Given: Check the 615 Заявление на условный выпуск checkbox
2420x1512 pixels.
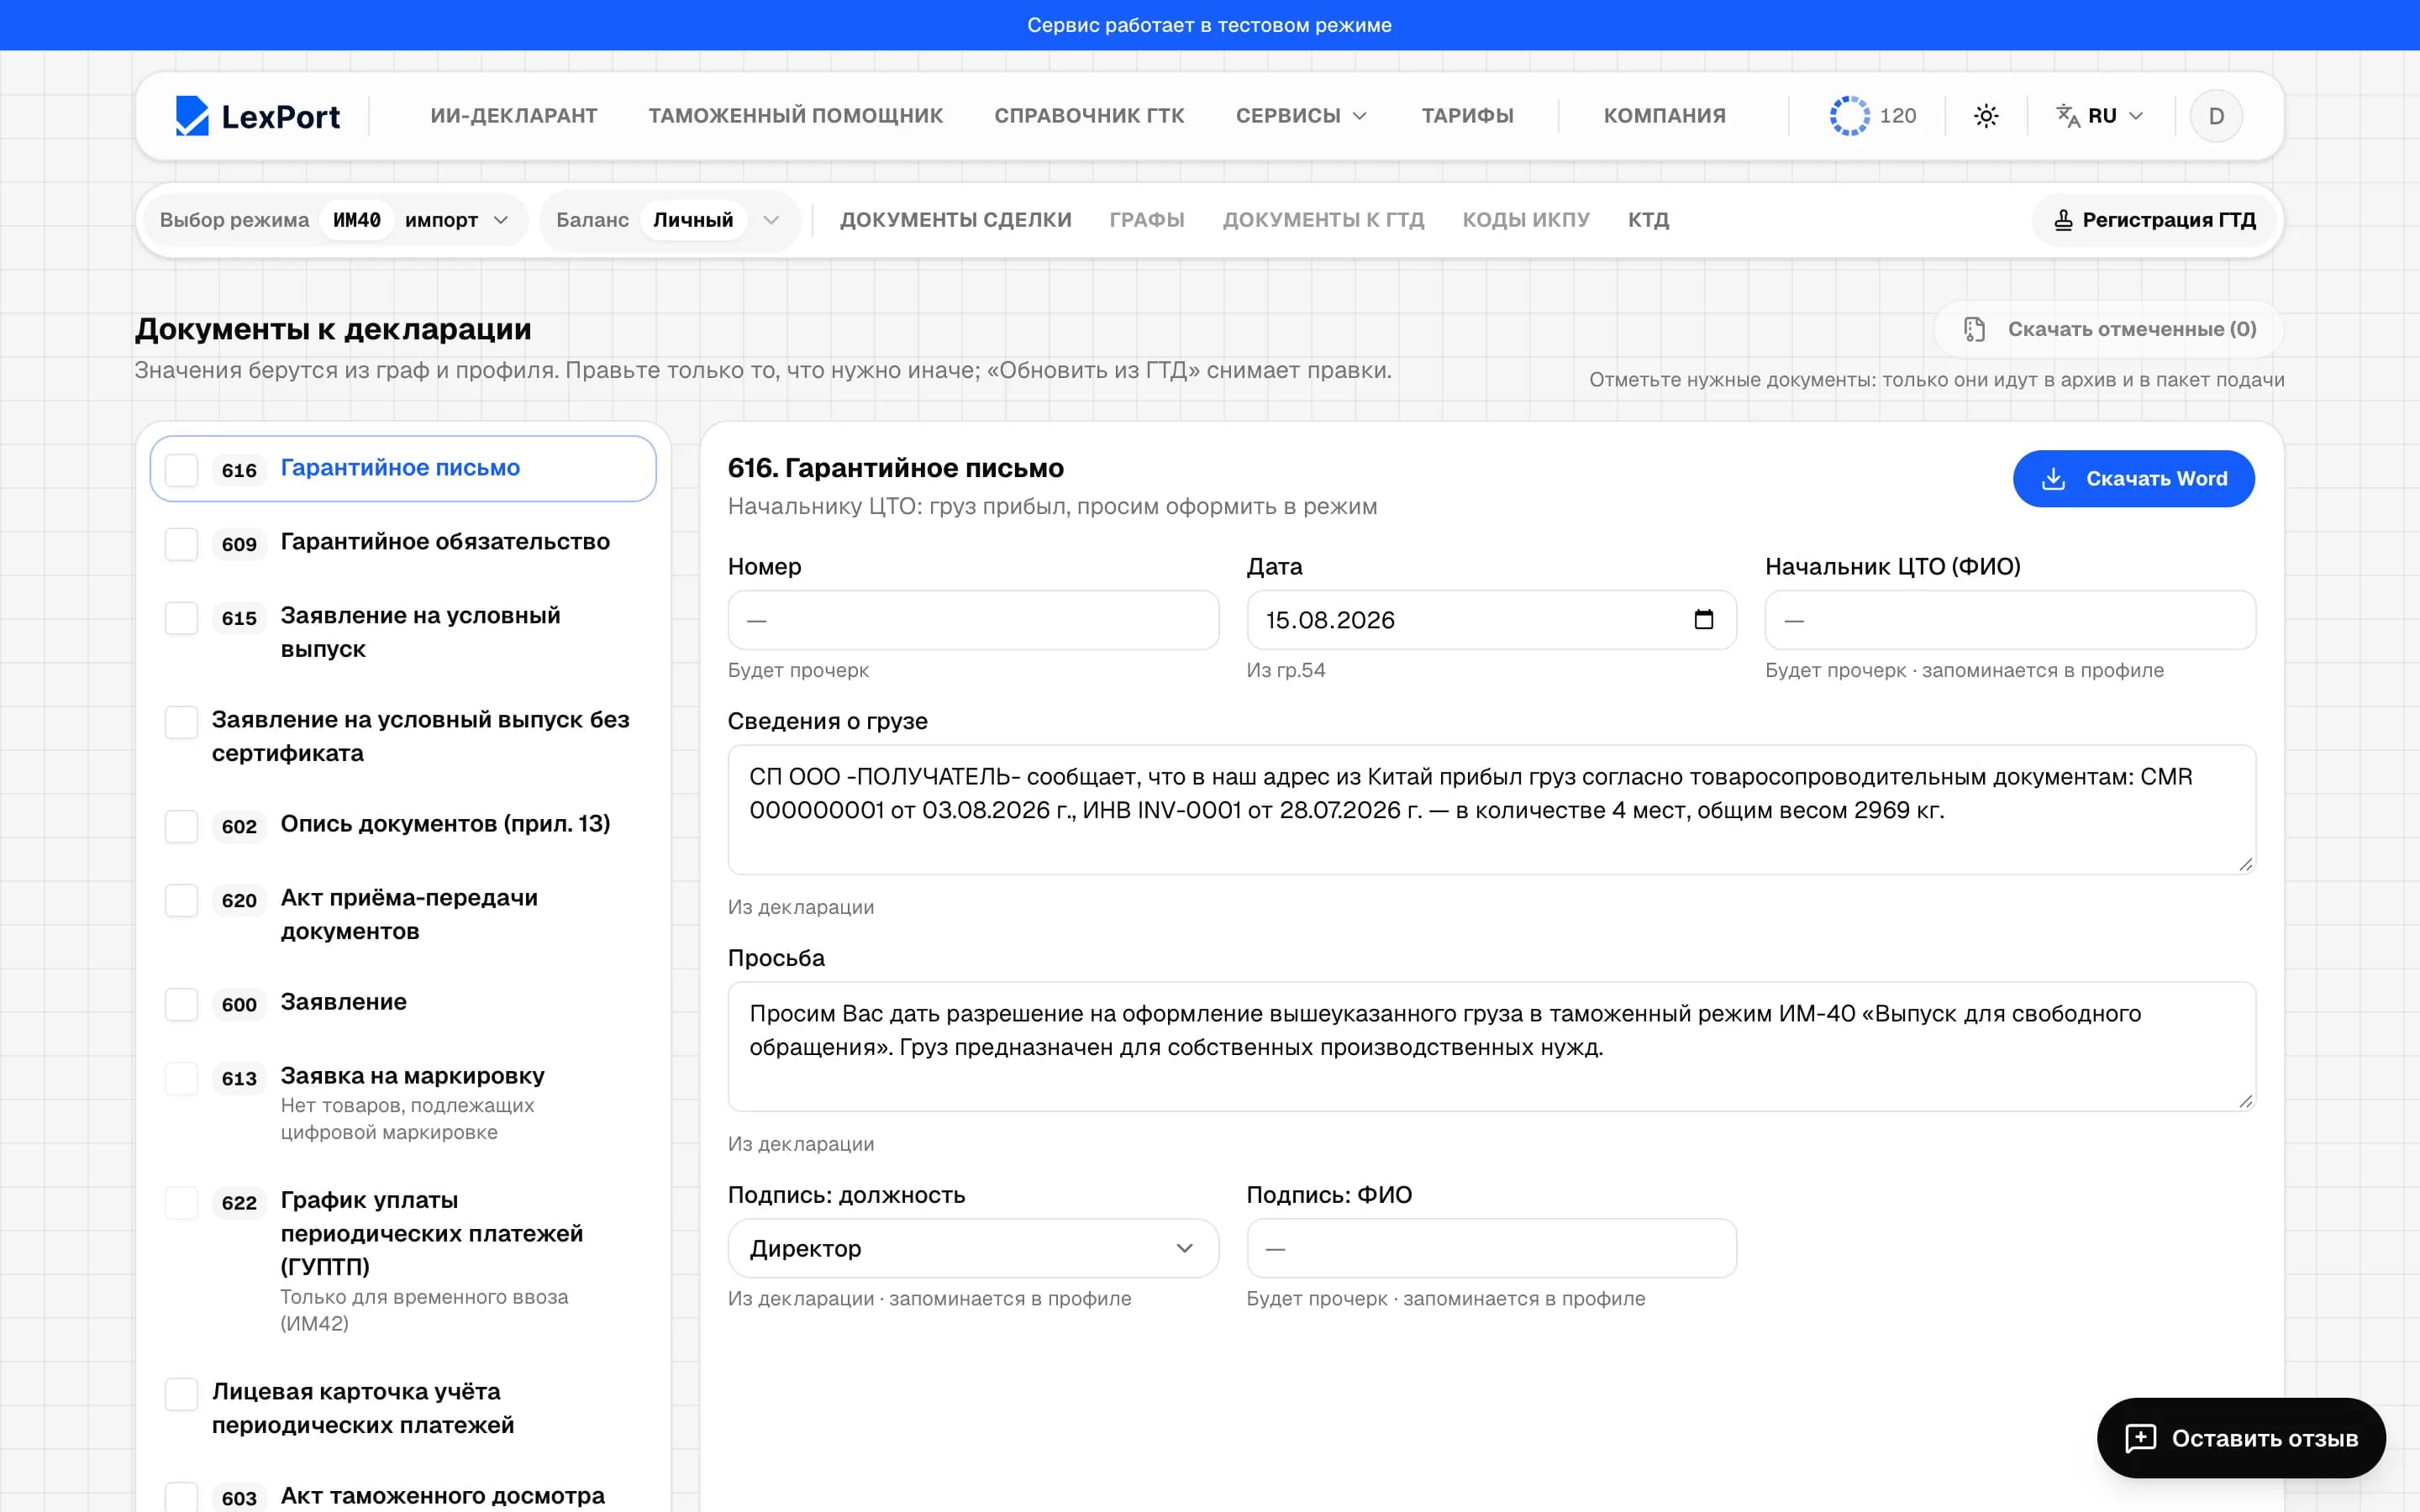Looking at the screenshot, I should 182,618.
